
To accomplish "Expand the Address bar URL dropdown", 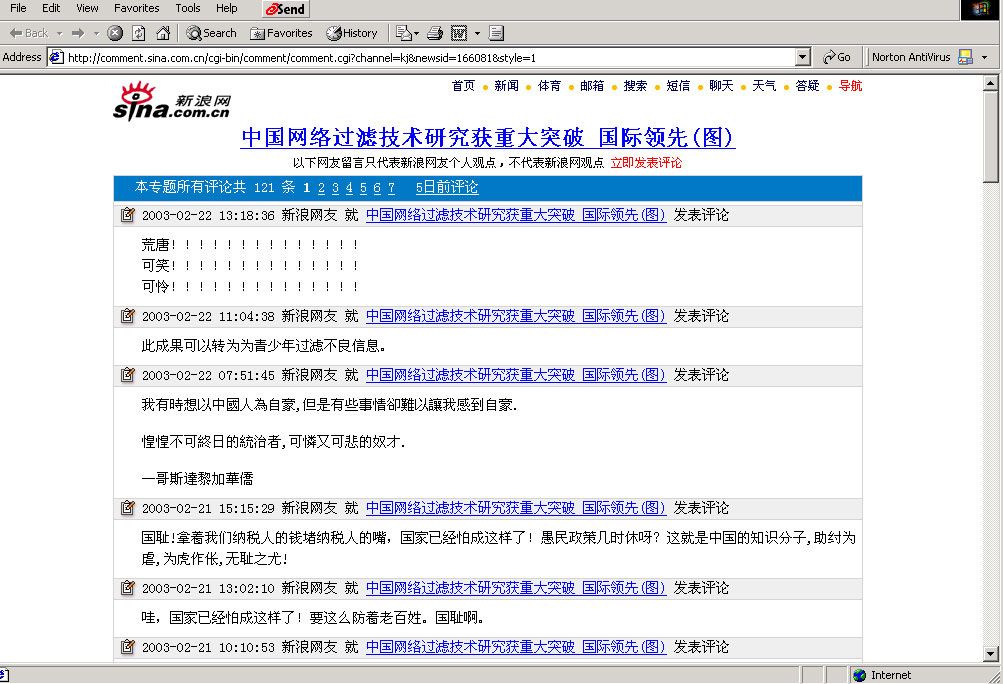I will (803, 57).
